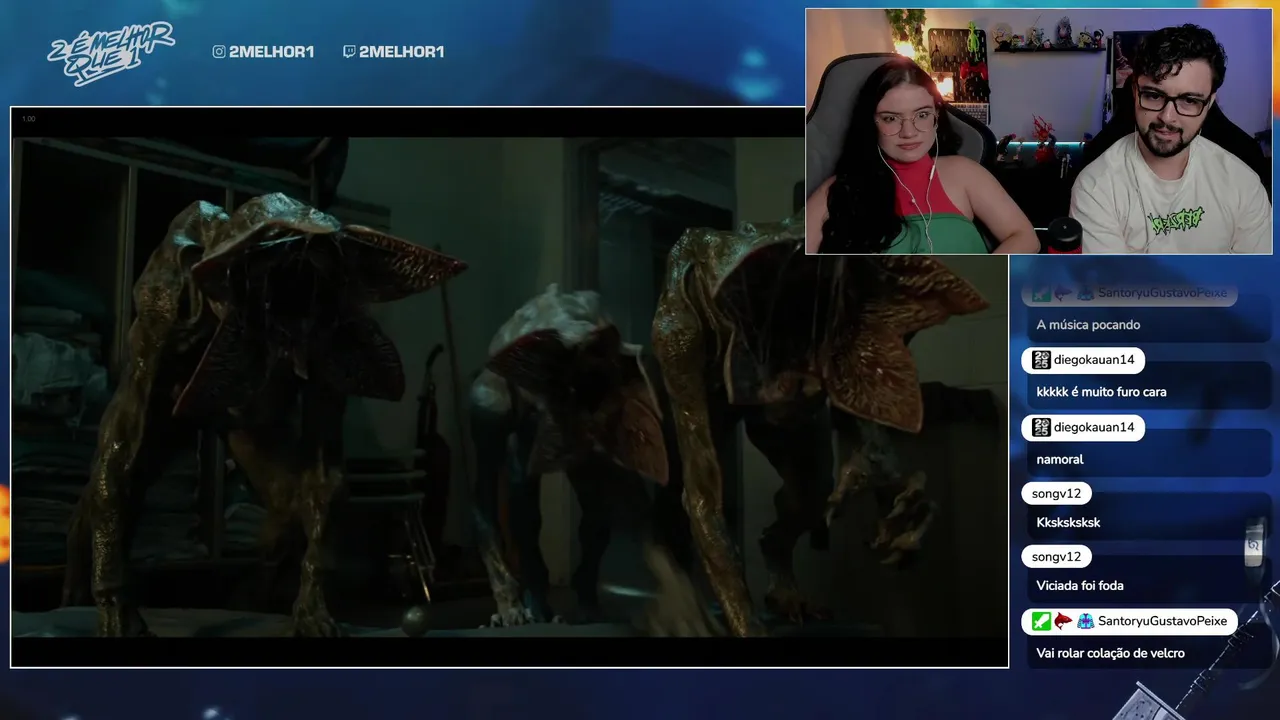Open the Instagram handle 2MELHOR1 text
Viewport: 1280px width, 720px height.
[271, 52]
